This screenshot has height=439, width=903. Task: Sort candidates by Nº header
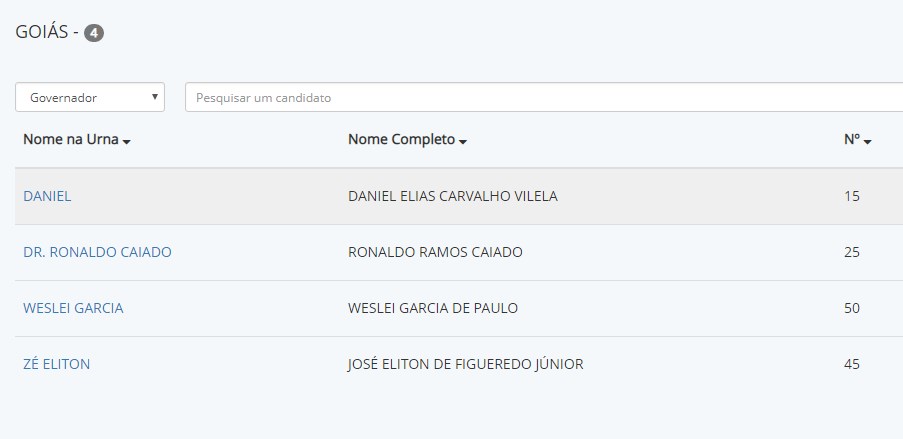click(852, 139)
